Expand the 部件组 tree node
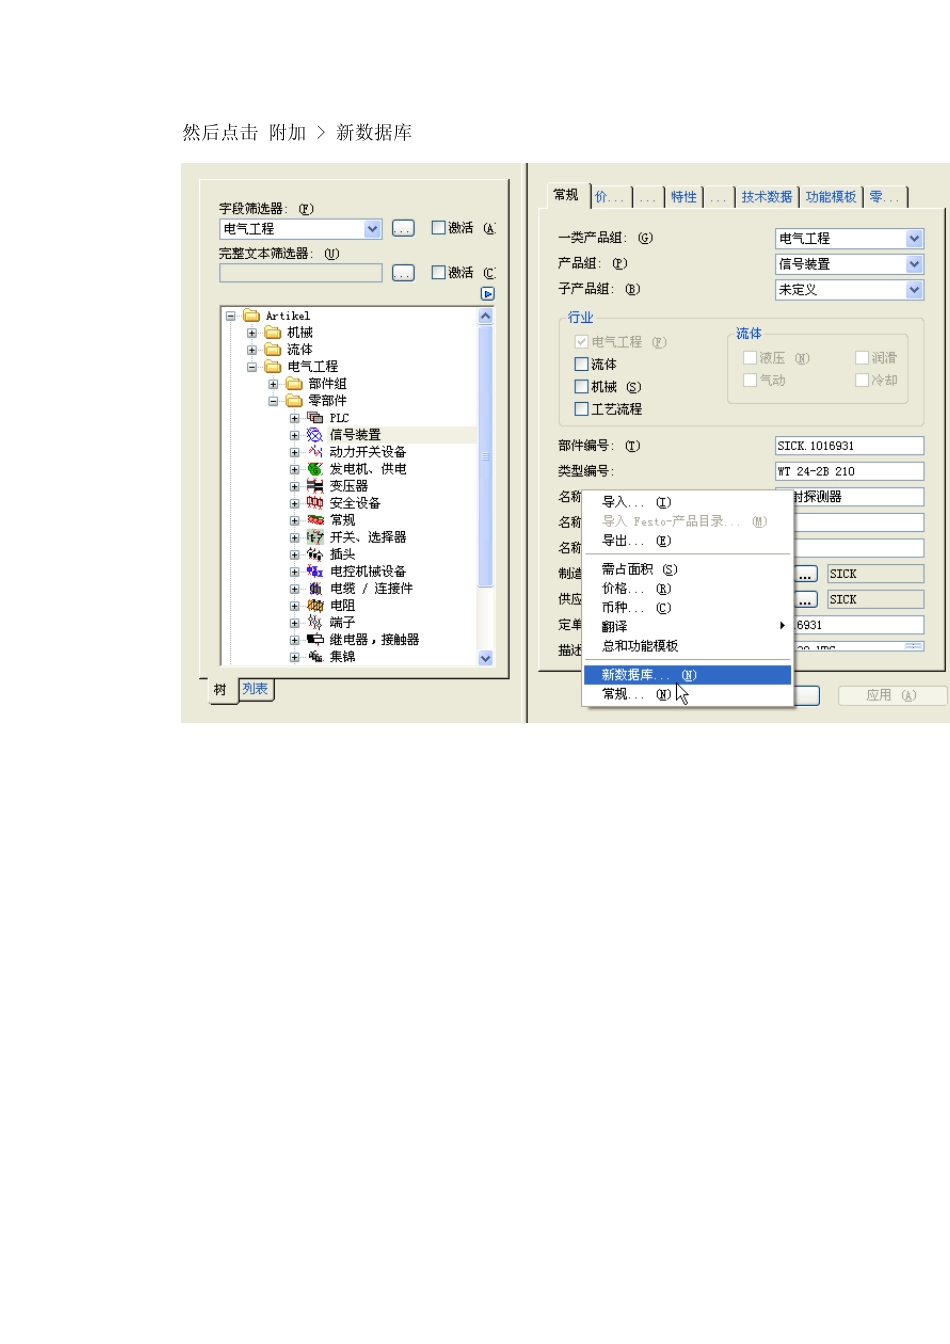 [273, 383]
